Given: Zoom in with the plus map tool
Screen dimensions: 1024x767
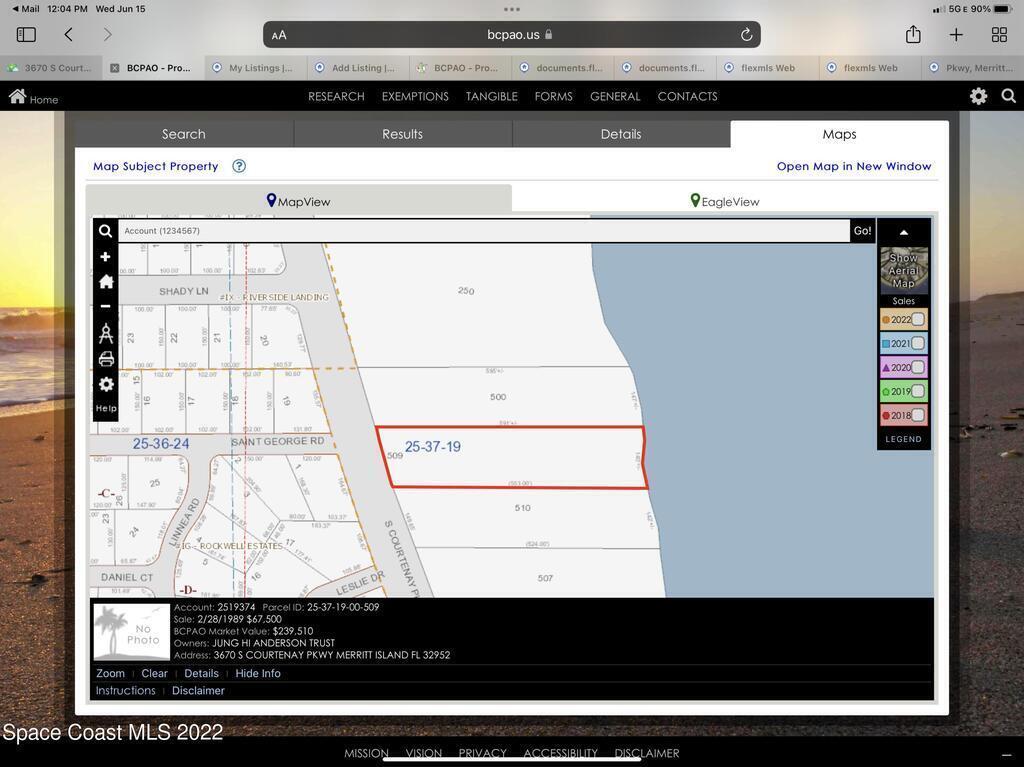Looking at the screenshot, I should tap(105, 257).
